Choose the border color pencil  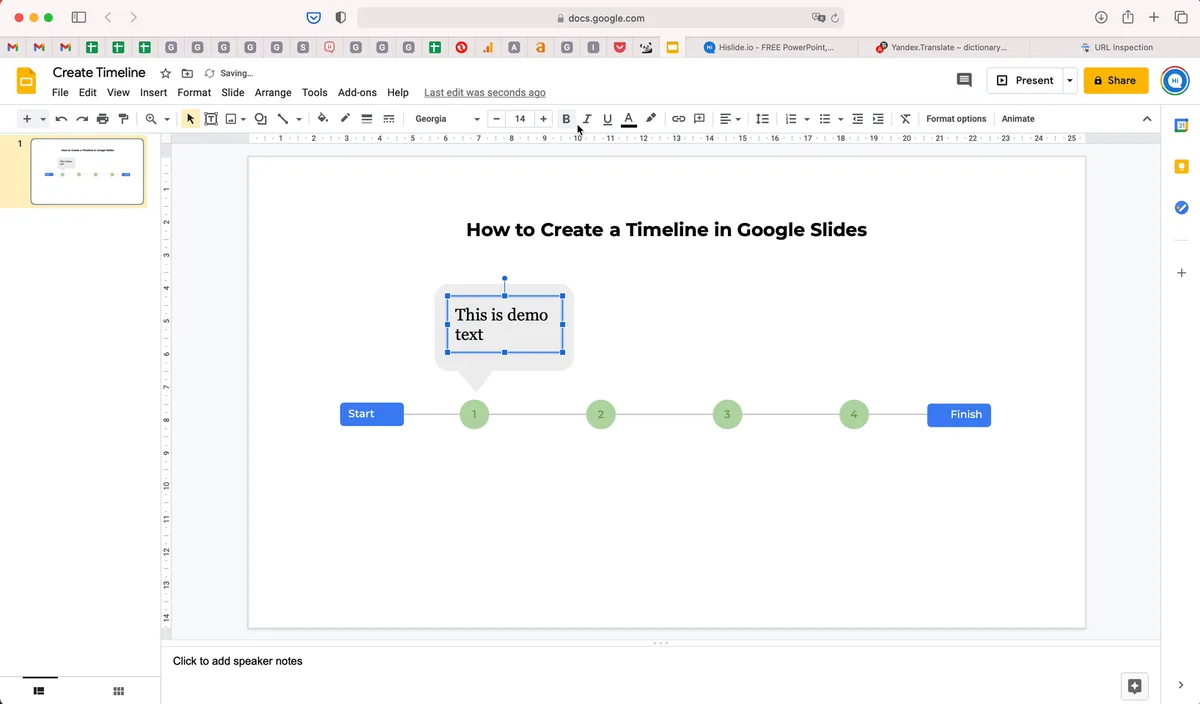[345, 119]
